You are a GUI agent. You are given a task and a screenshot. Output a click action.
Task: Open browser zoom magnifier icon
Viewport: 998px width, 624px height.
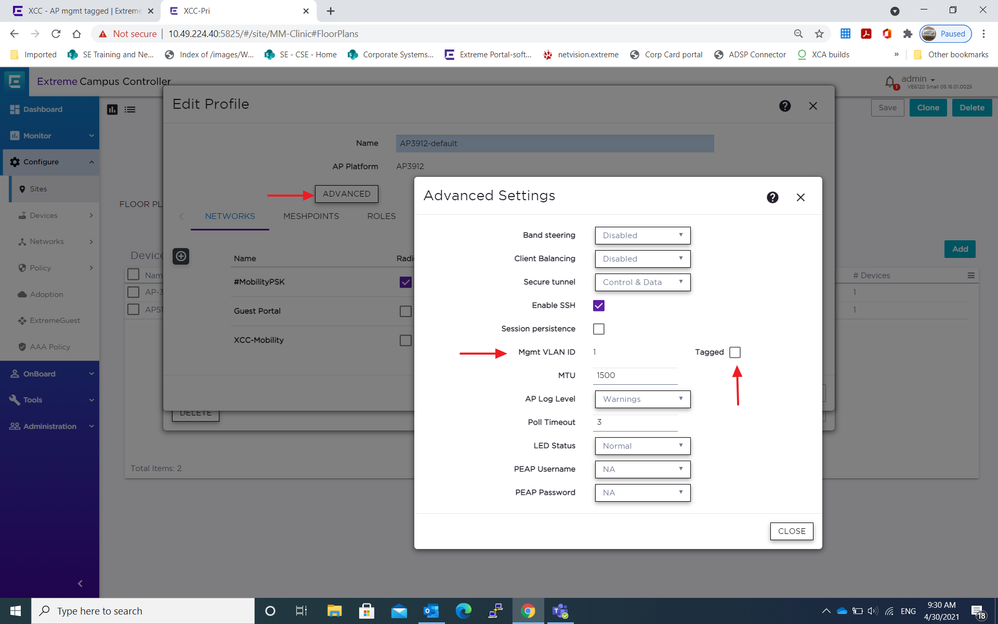[798, 34]
